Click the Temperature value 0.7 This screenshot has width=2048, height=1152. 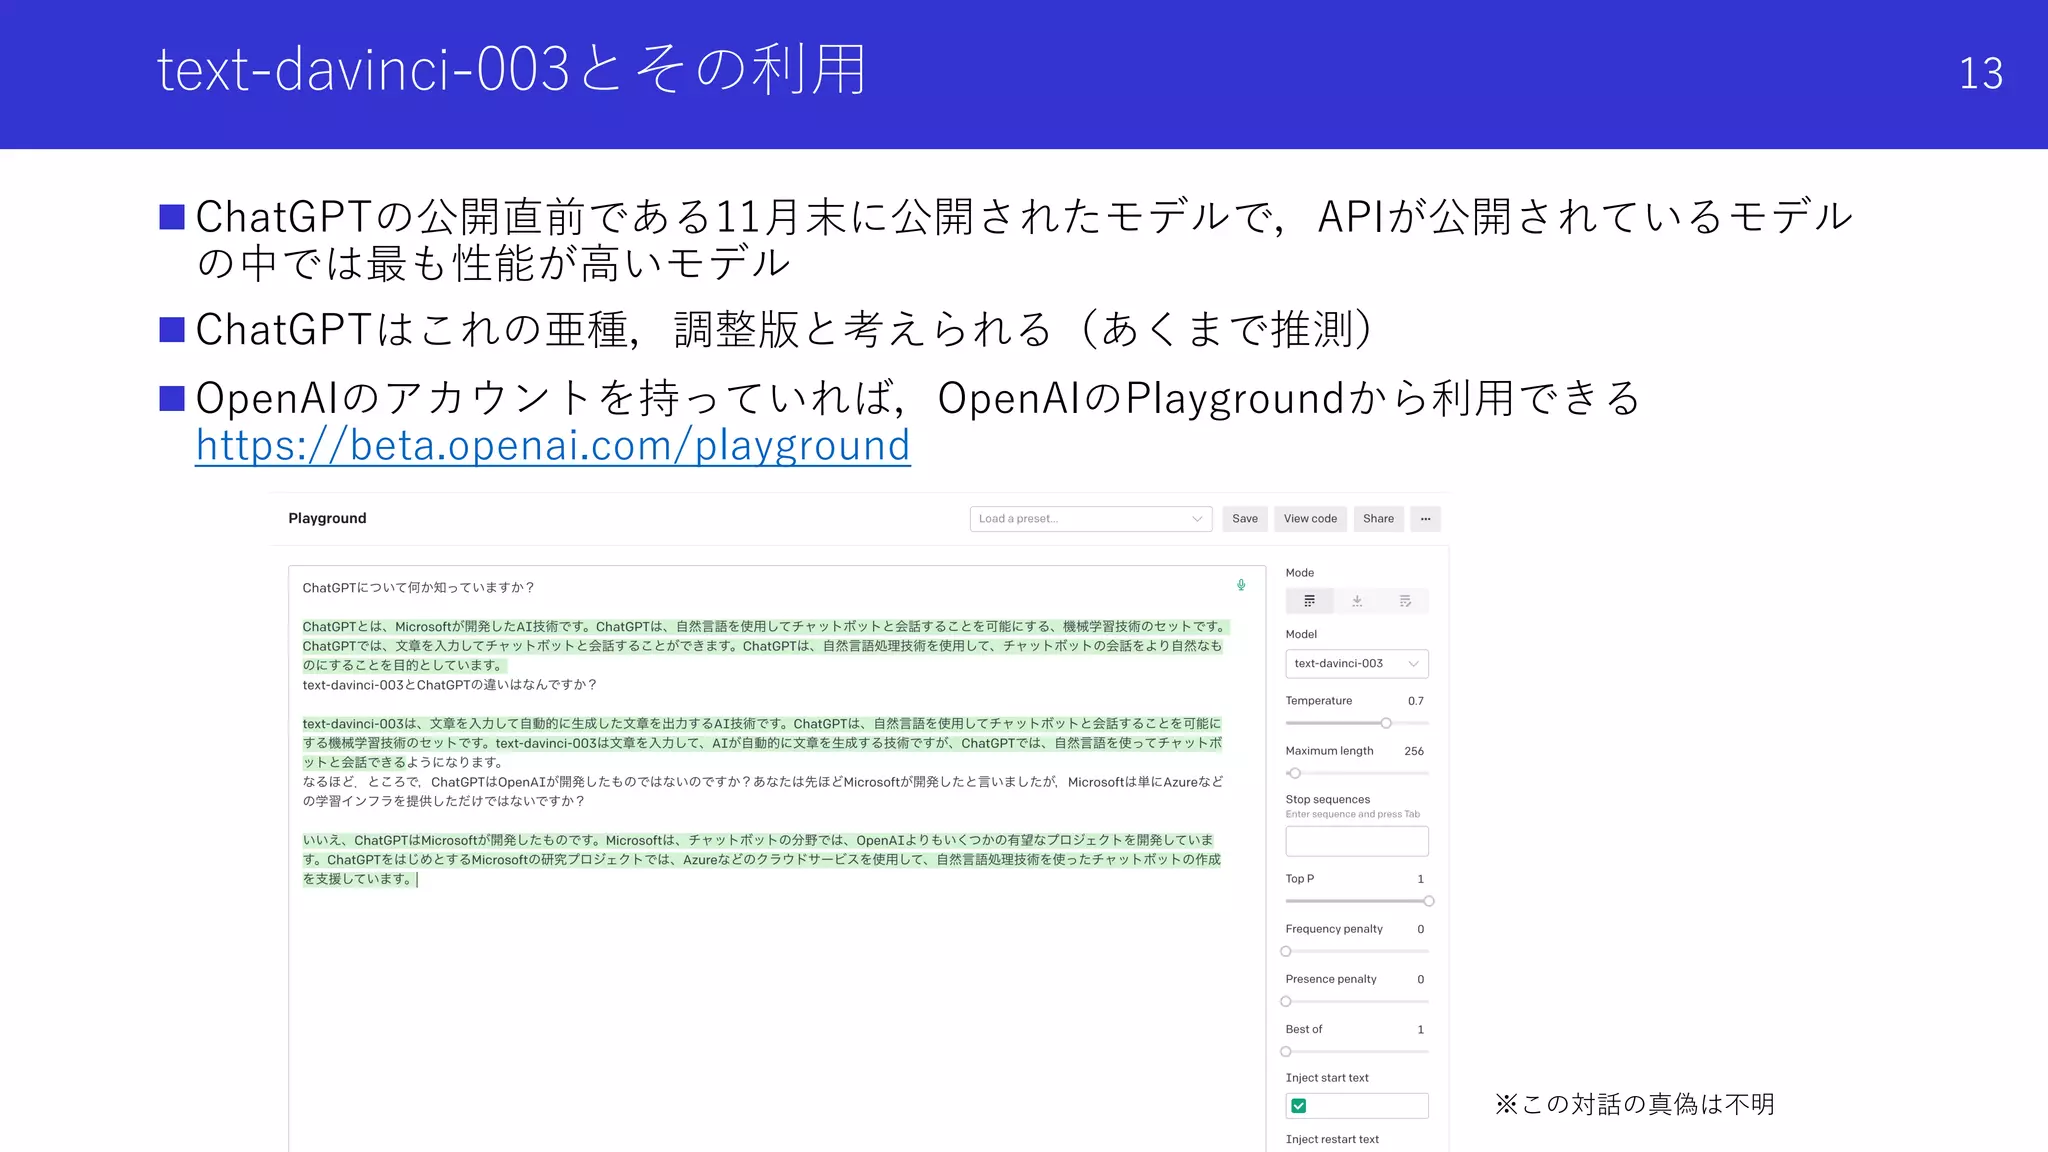click(1416, 701)
